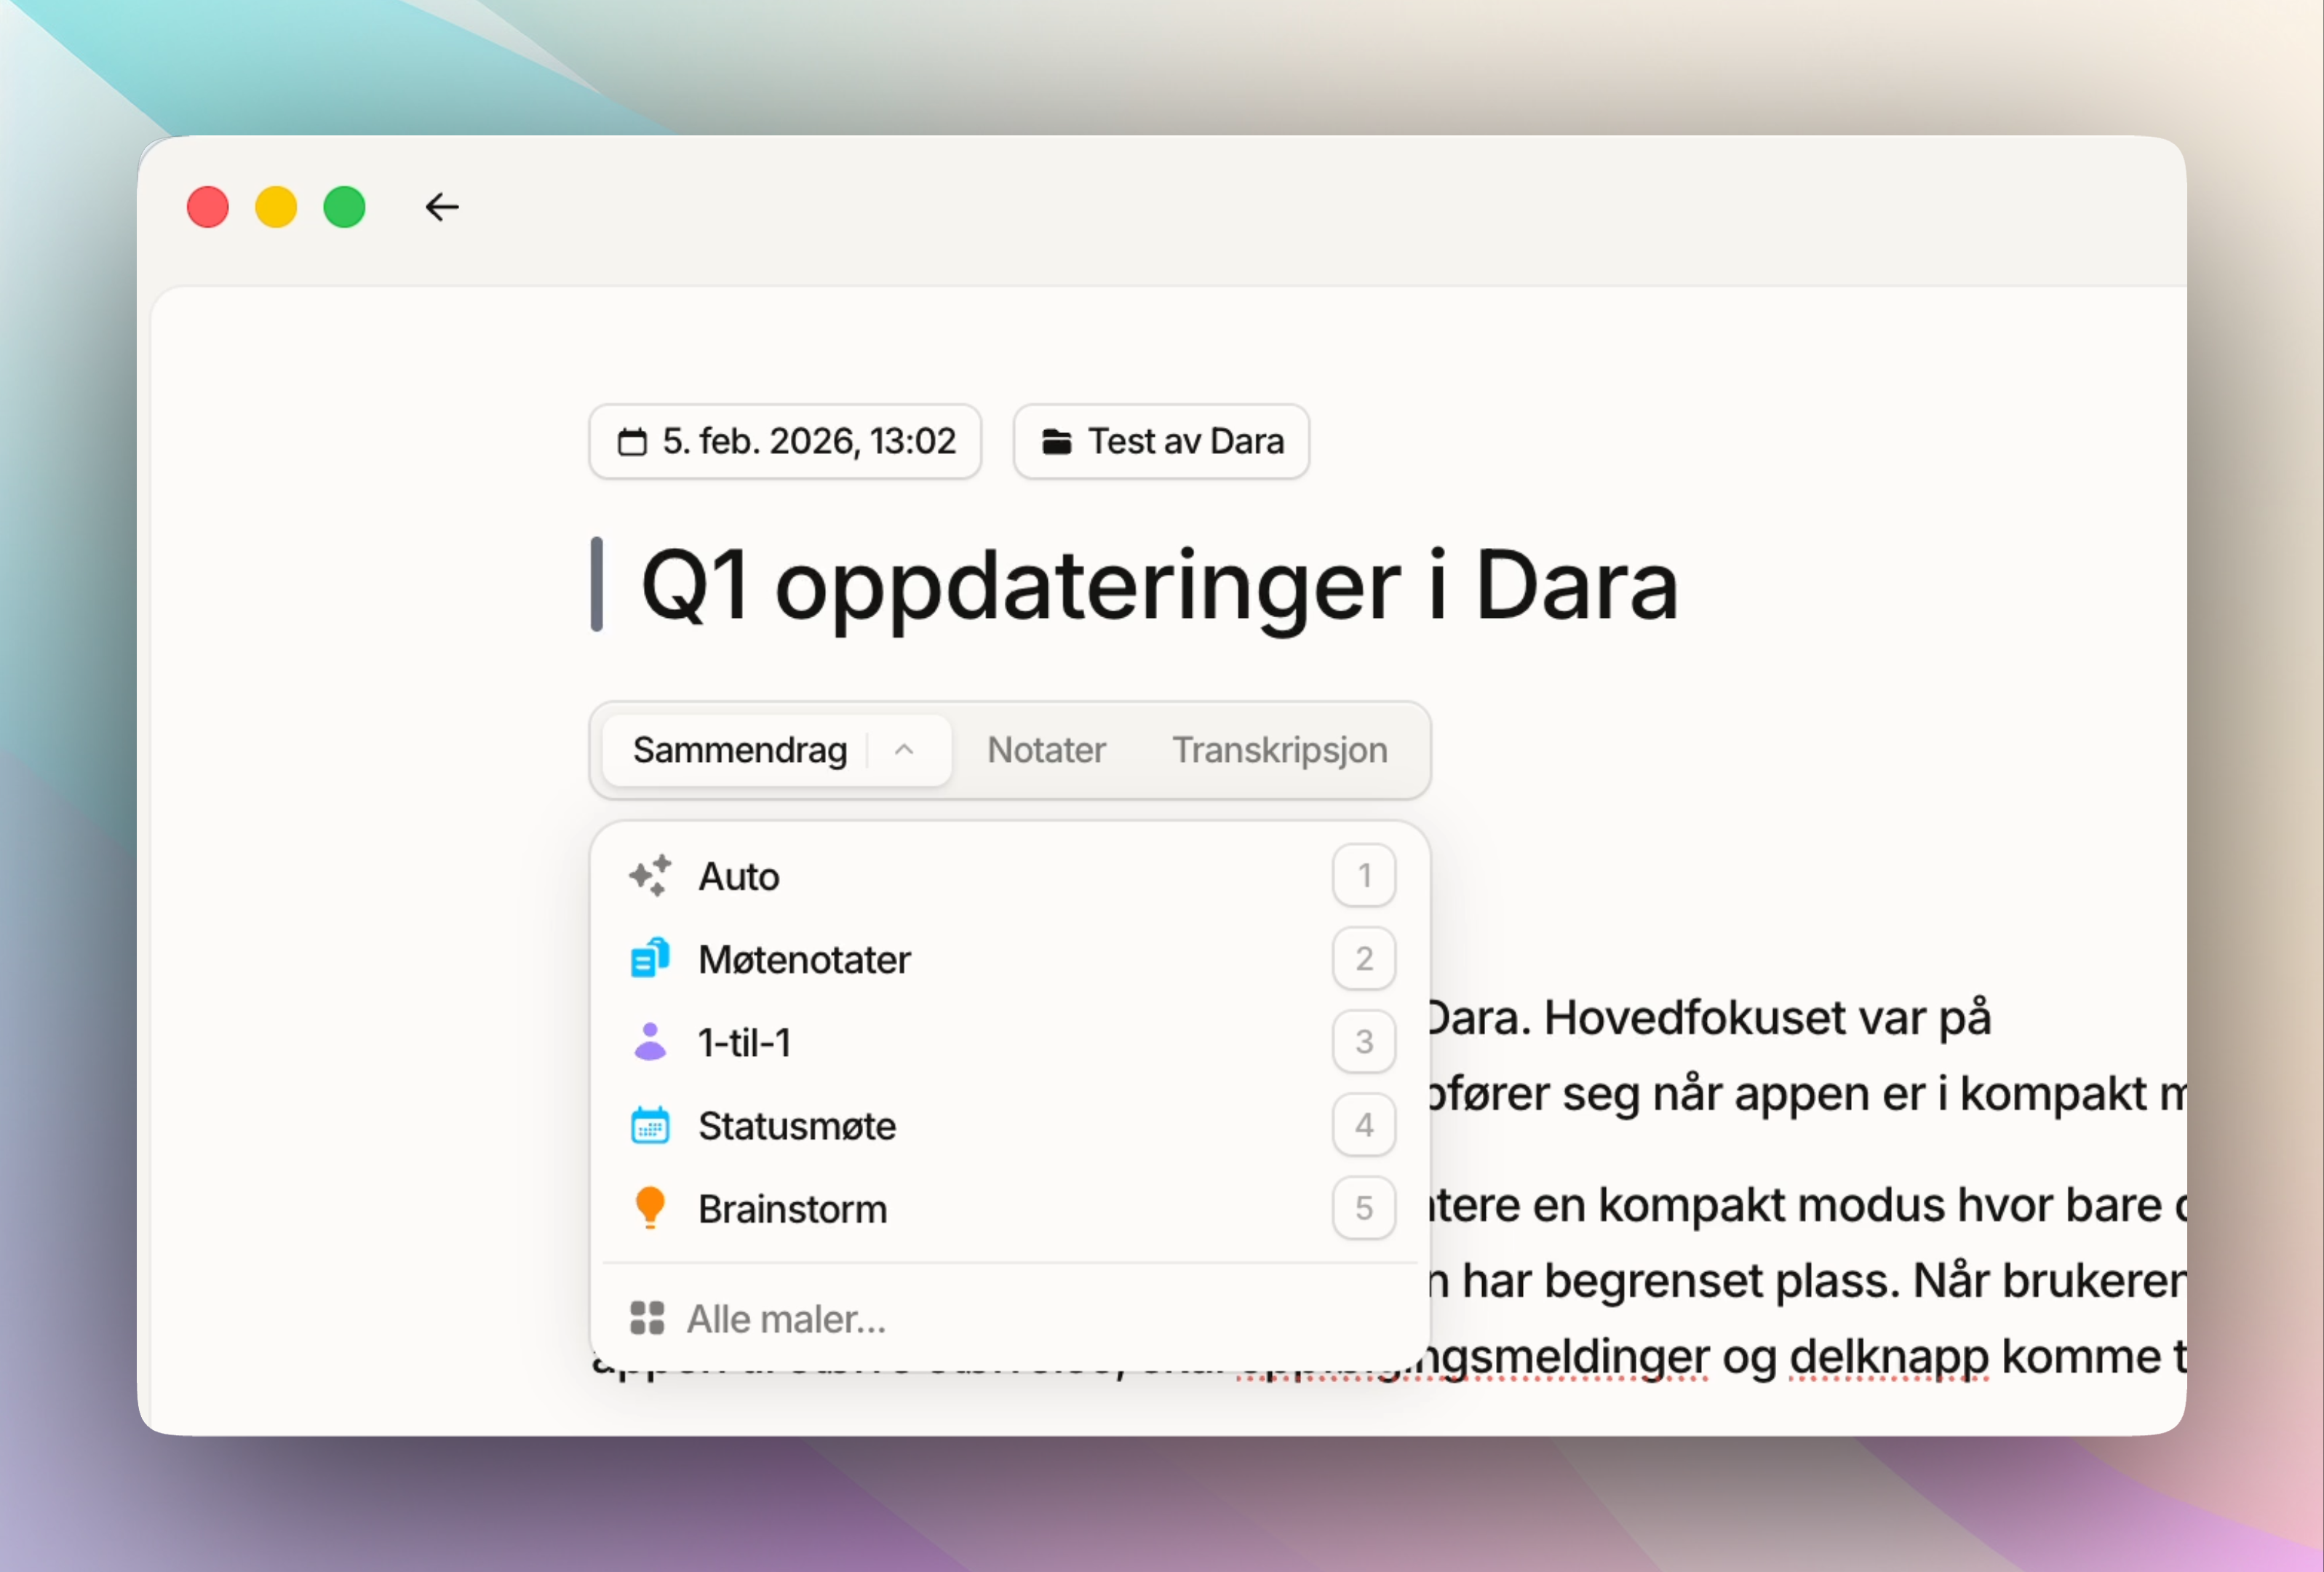The height and width of the screenshot is (1572, 2324).
Task: Click the calendar icon in date chip
Action: (x=632, y=441)
